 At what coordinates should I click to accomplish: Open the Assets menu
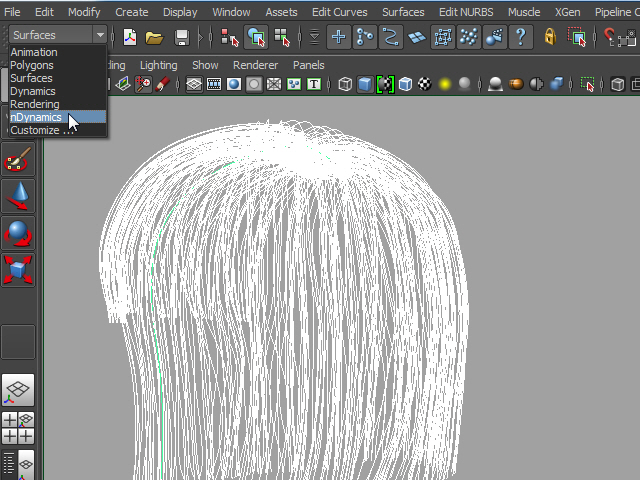(x=281, y=12)
